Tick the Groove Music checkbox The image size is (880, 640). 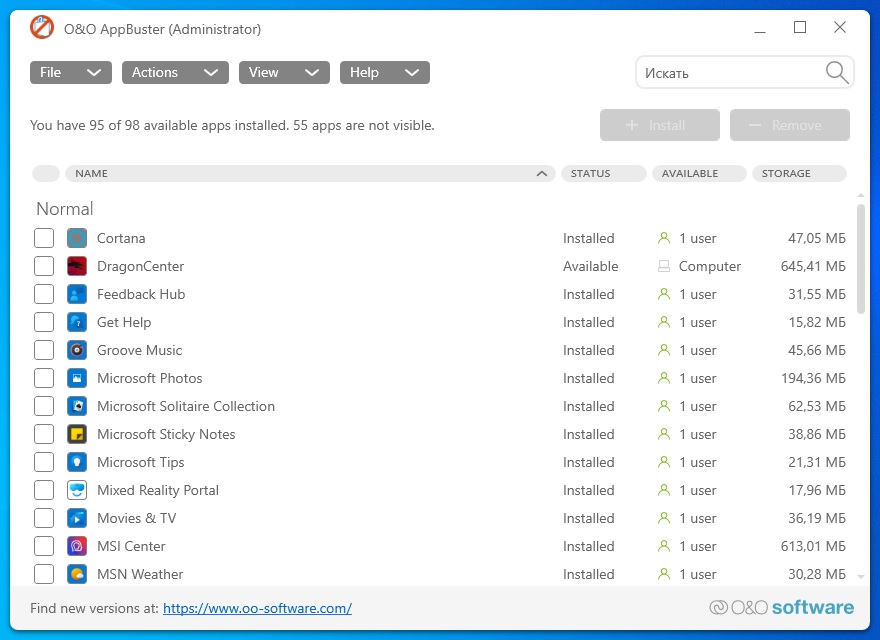coord(44,350)
